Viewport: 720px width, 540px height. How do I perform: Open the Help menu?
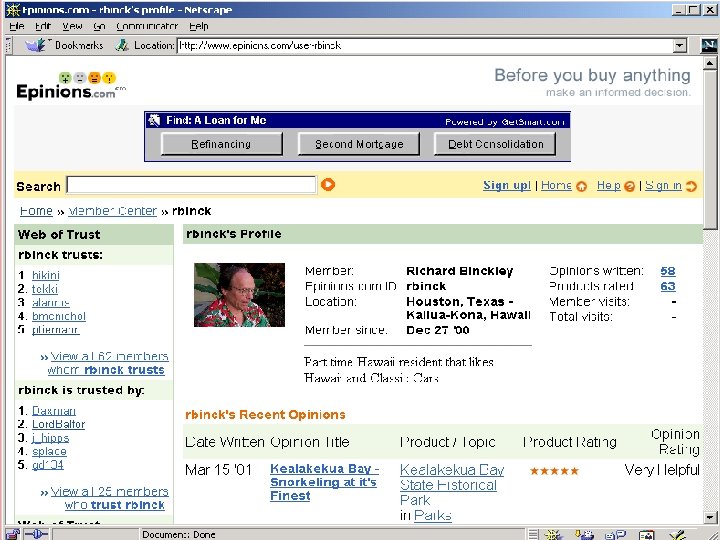pos(199,26)
